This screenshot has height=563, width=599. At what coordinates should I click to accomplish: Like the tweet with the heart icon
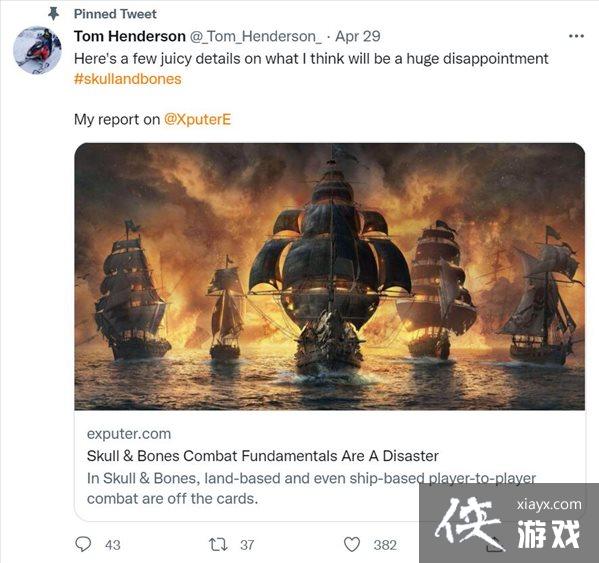[352, 544]
